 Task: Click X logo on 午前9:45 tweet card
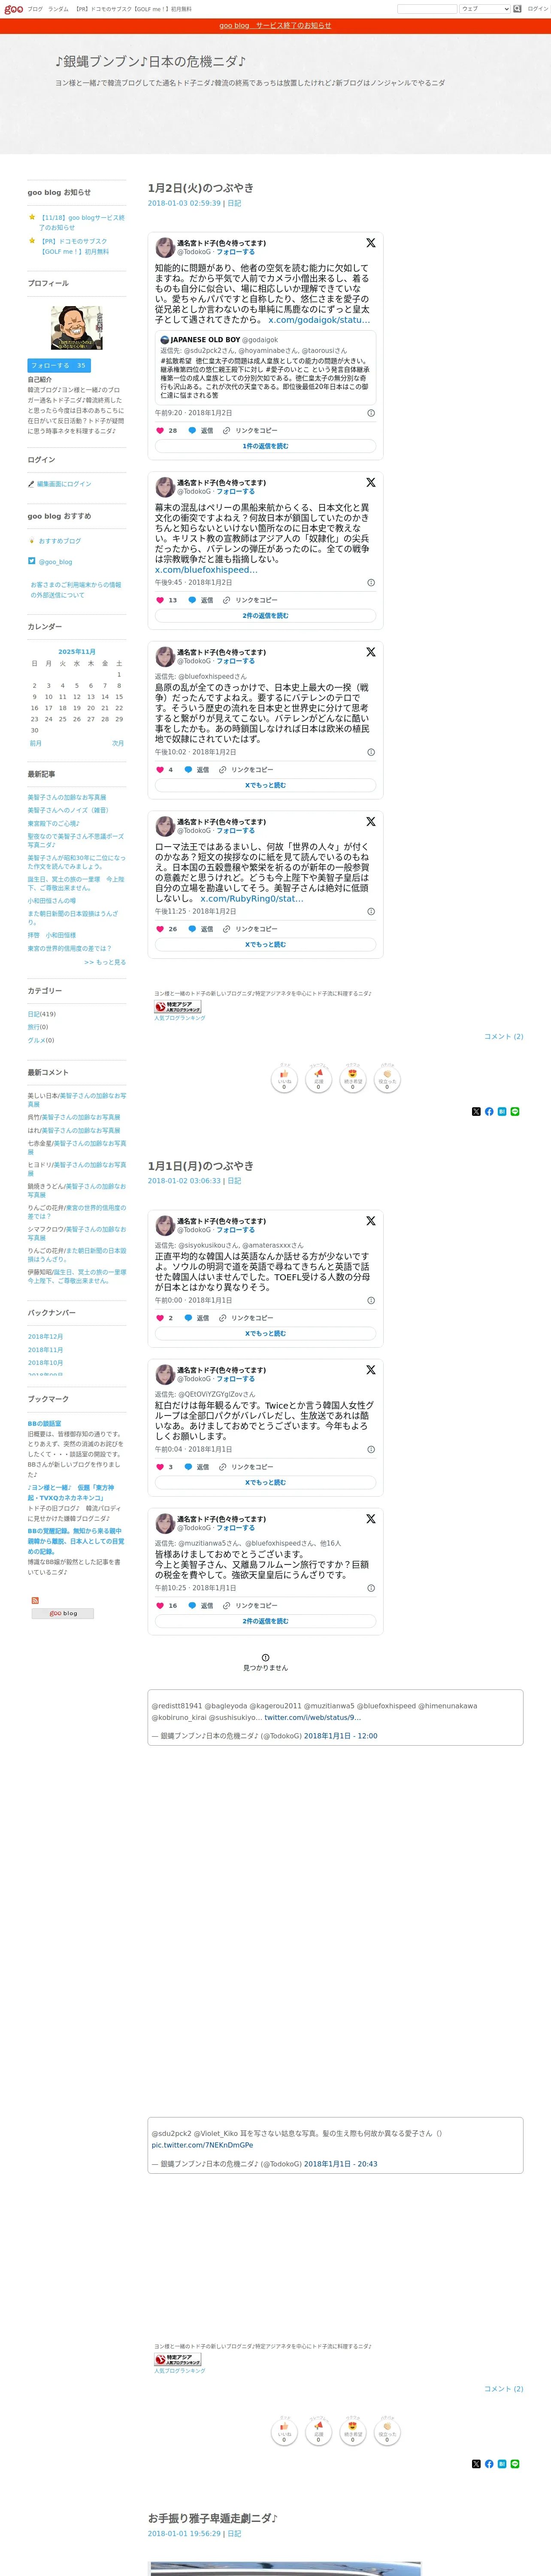click(371, 482)
